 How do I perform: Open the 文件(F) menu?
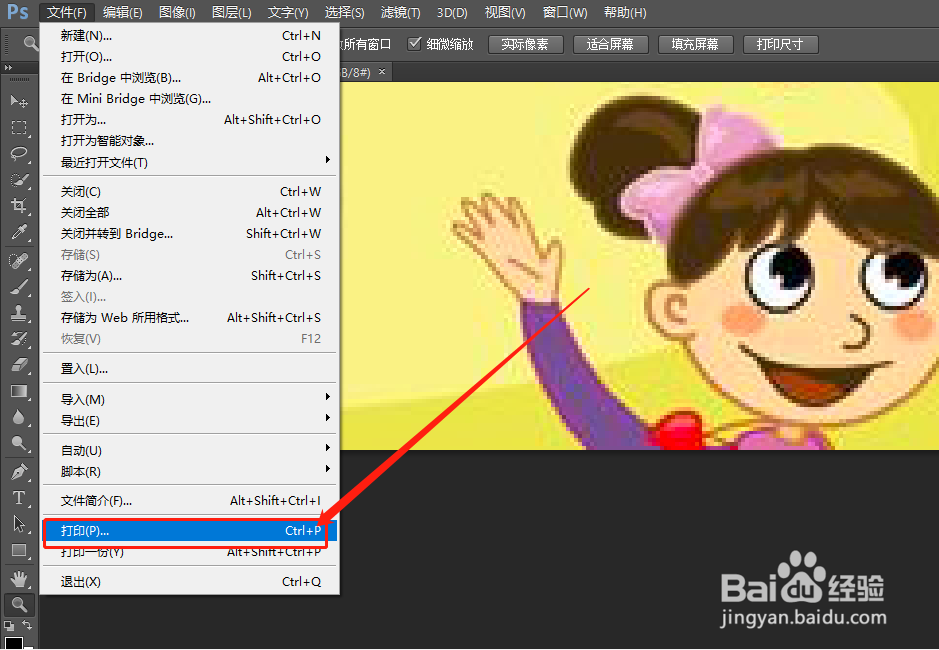click(x=66, y=12)
